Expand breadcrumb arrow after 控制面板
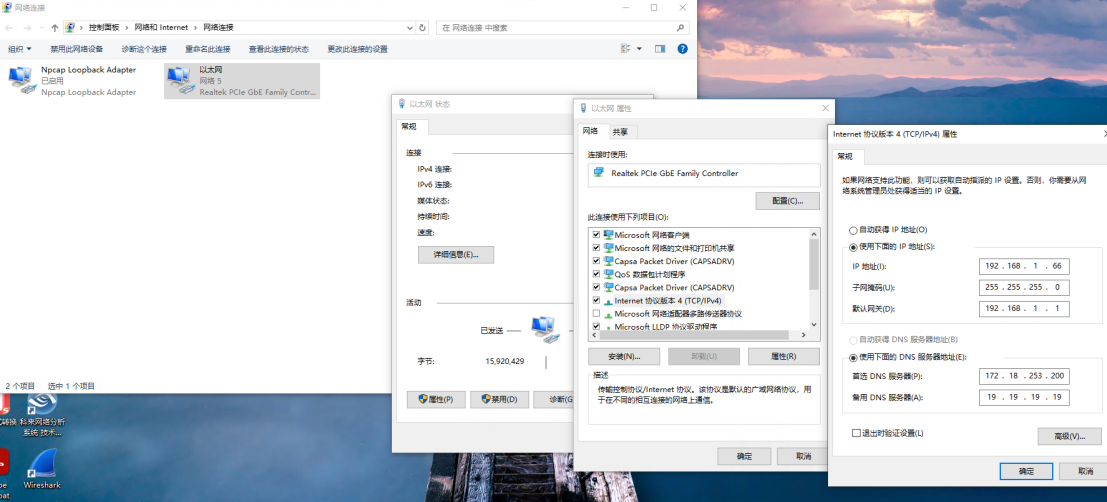This screenshot has width=1107, height=502. pos(128,28)
